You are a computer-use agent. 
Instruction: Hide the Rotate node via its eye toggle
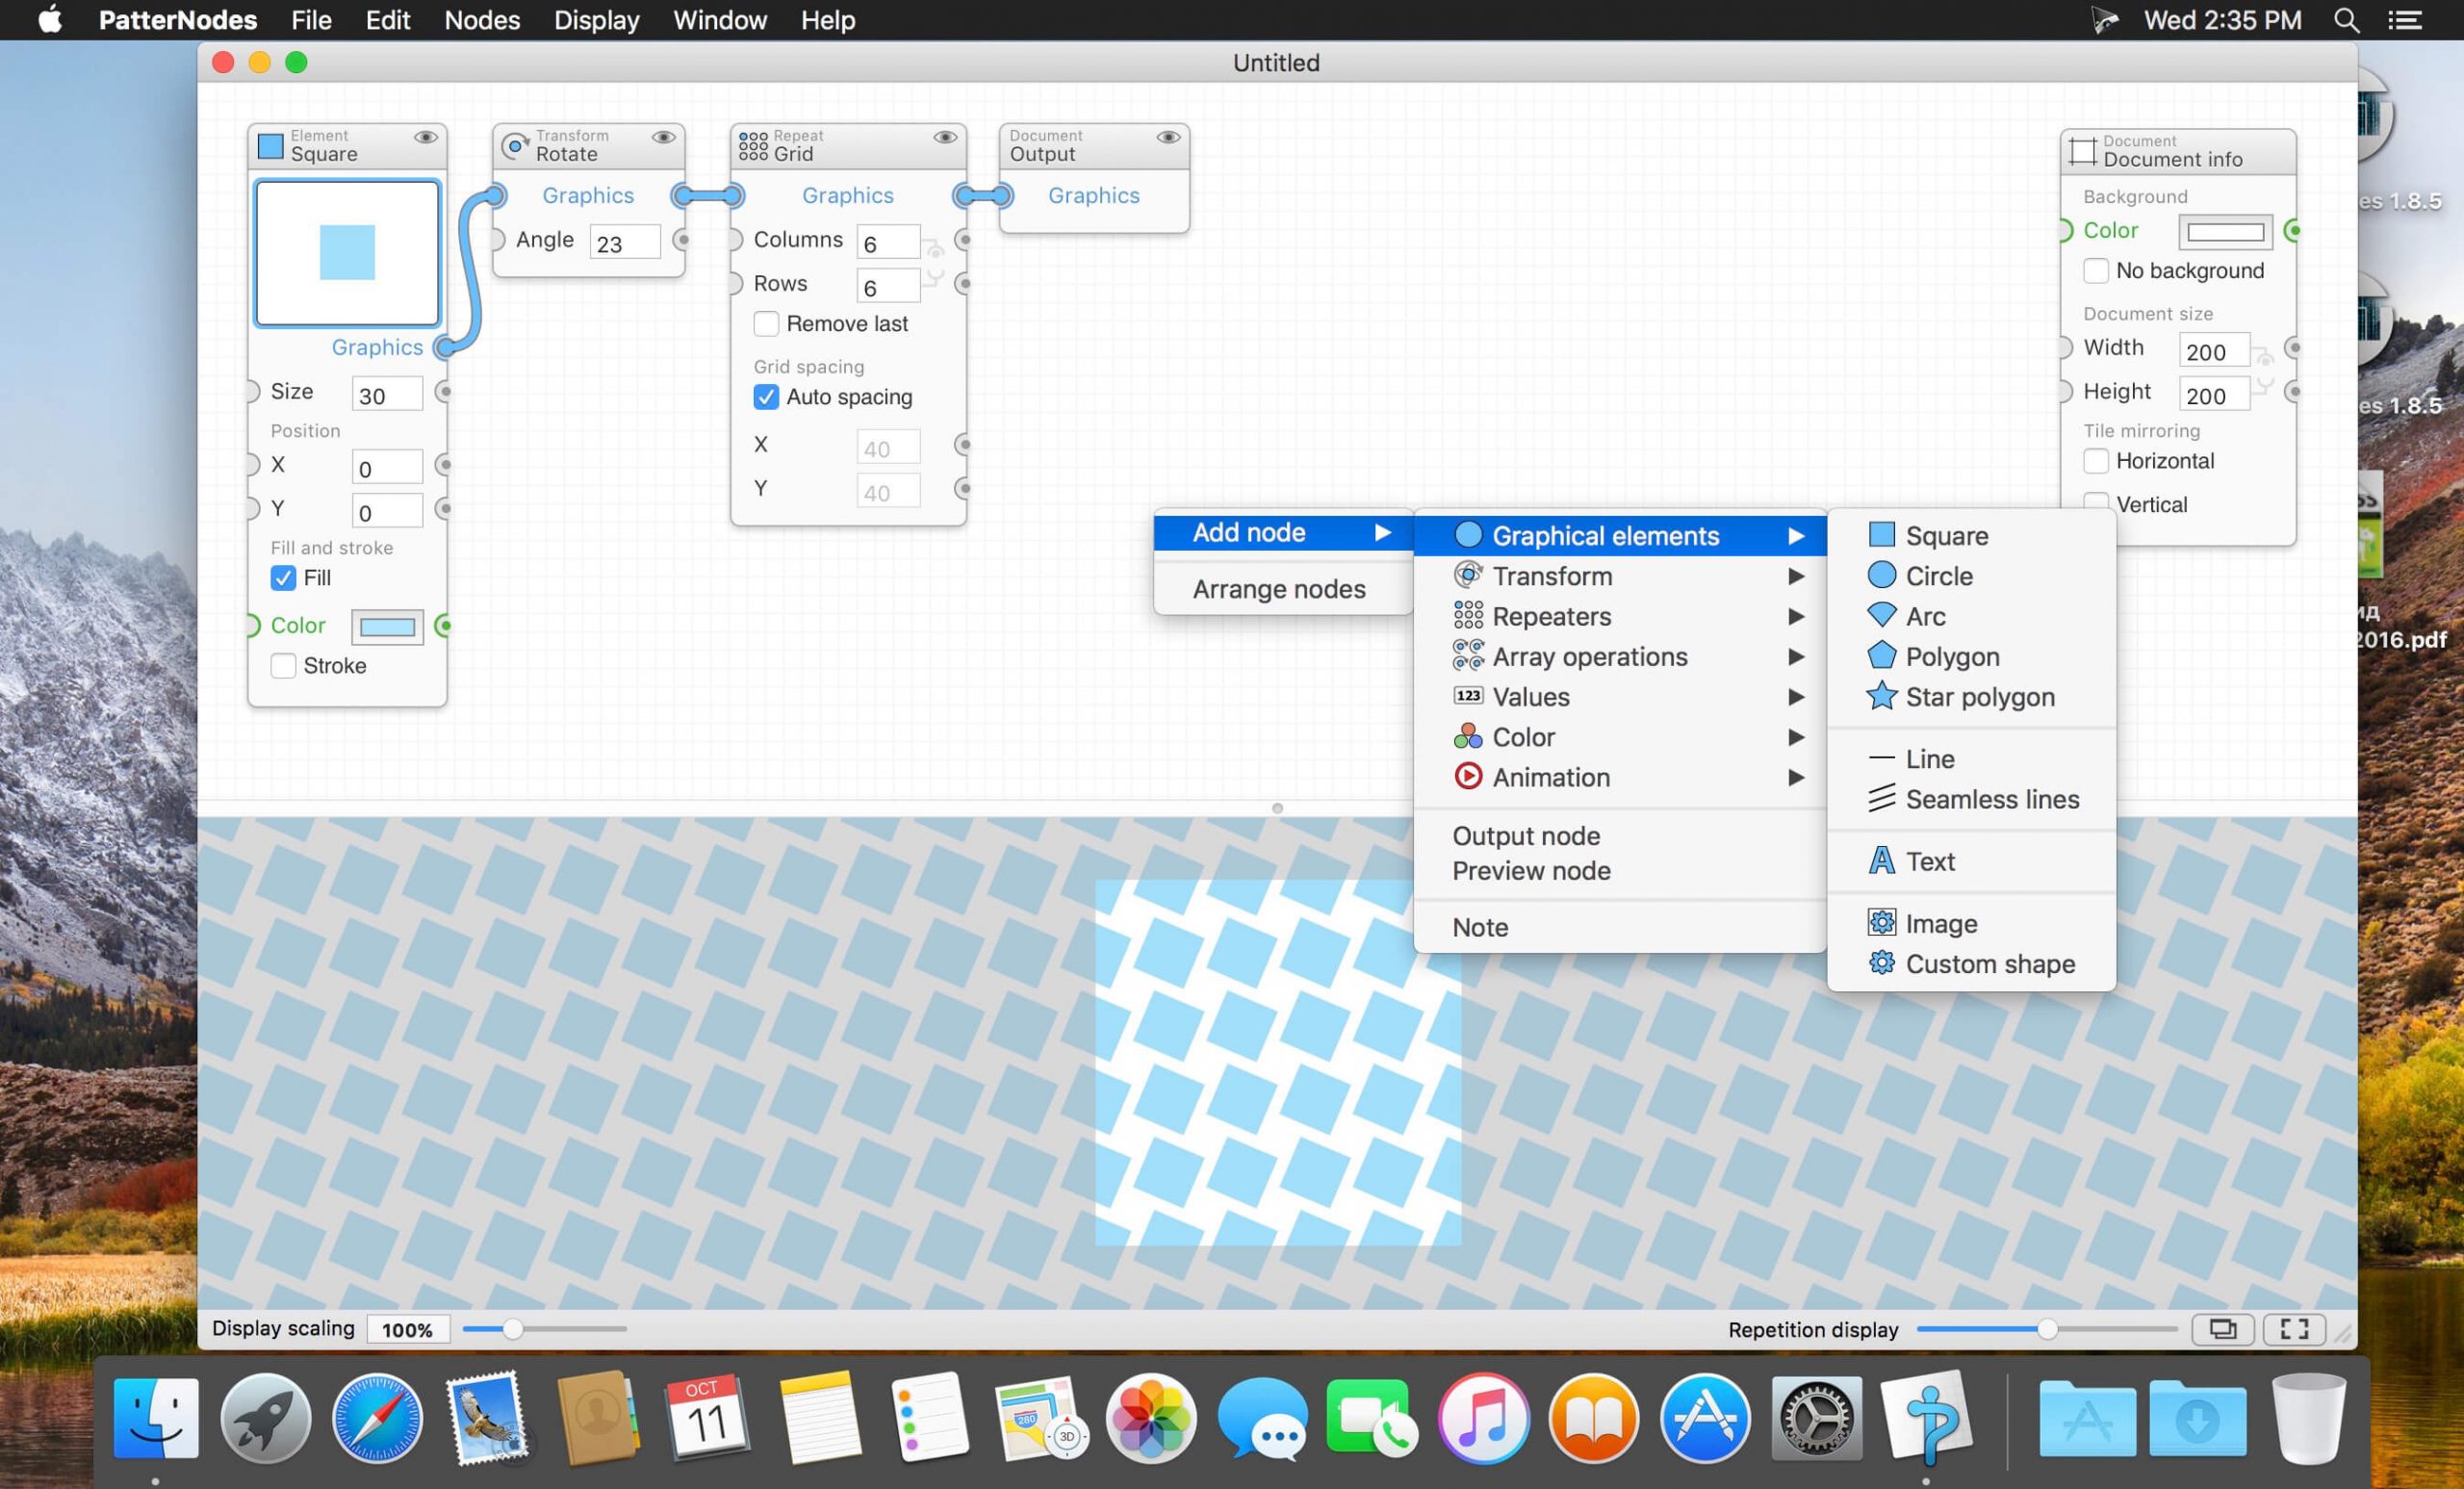(664, 138)
